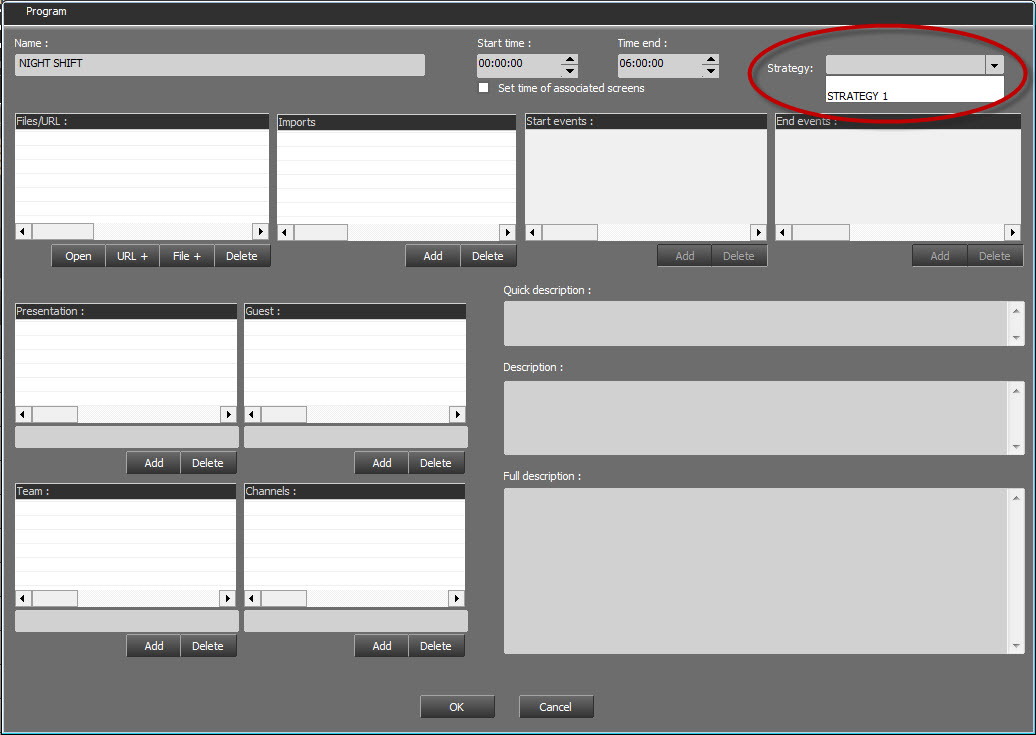Cancel the Program dialog
The image size is (1036, 735).
556,707
